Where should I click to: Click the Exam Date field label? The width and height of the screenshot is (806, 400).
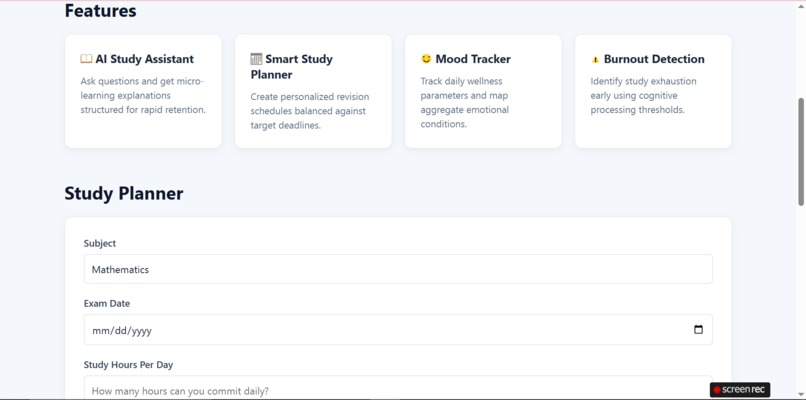click(107, 303)
